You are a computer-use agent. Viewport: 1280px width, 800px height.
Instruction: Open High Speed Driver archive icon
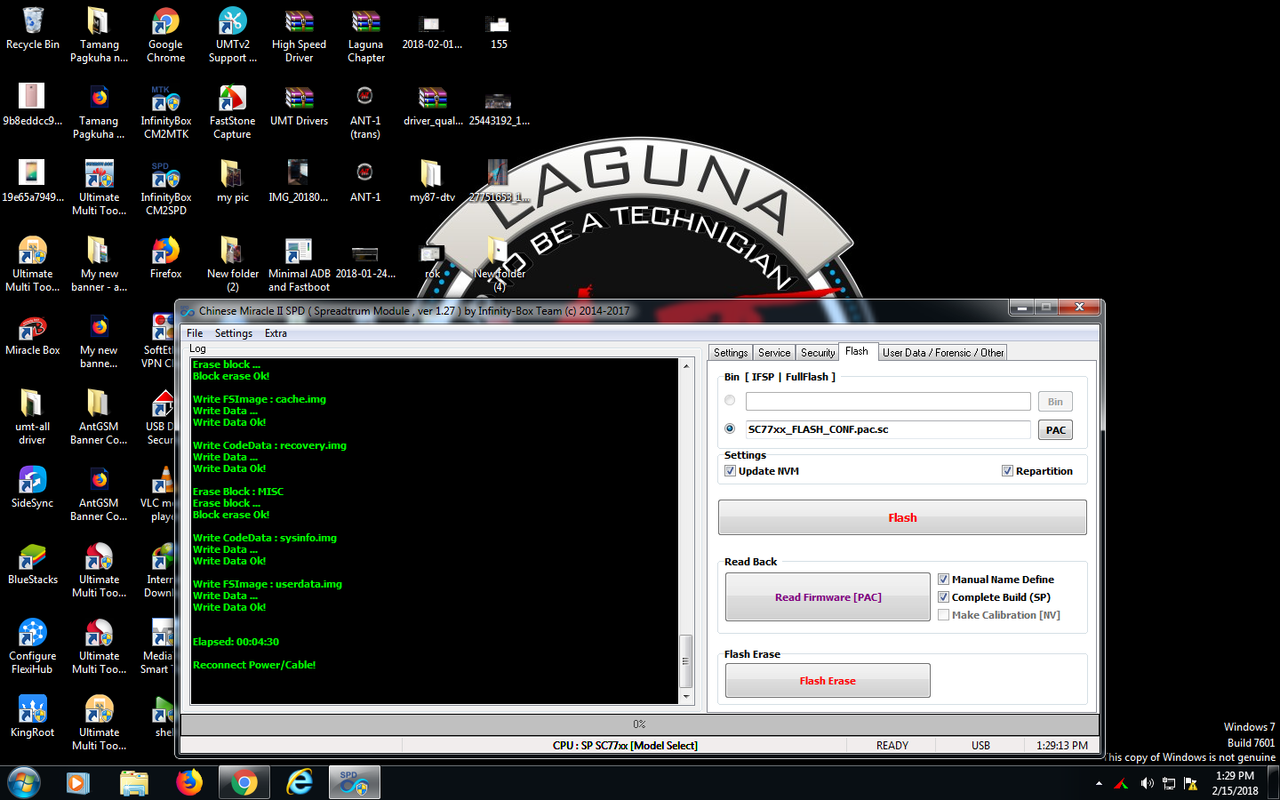(x=299, y=36)
